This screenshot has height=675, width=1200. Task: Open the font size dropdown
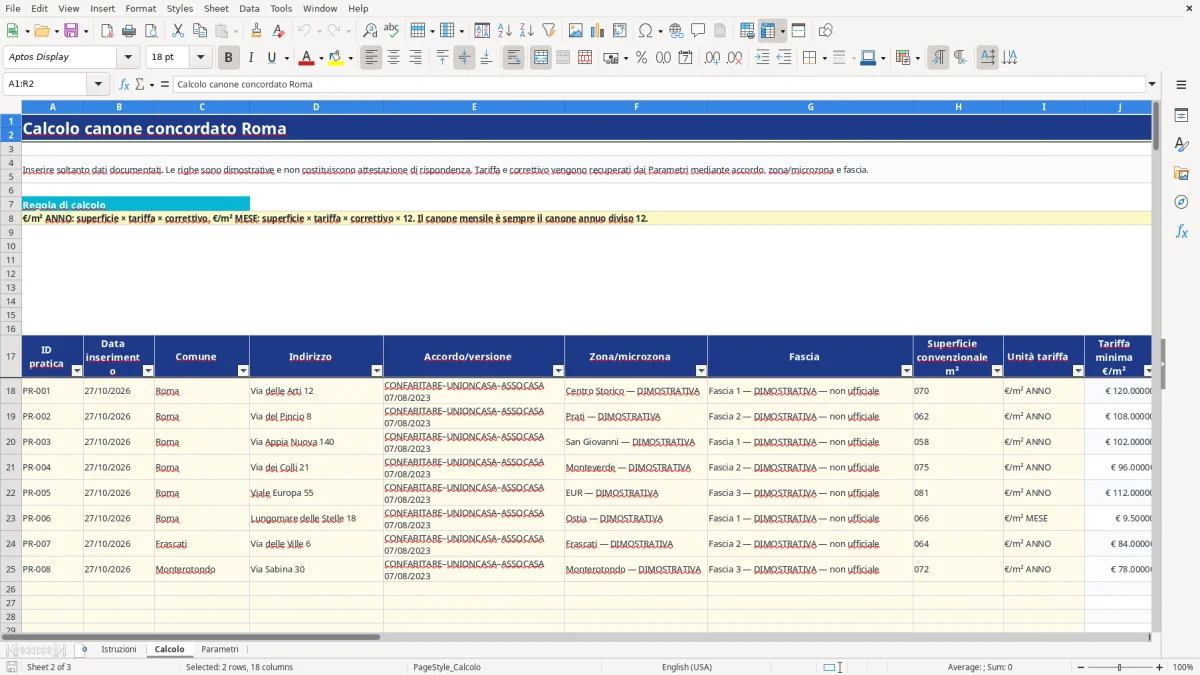pyautogui.click(x=200, y=58)
